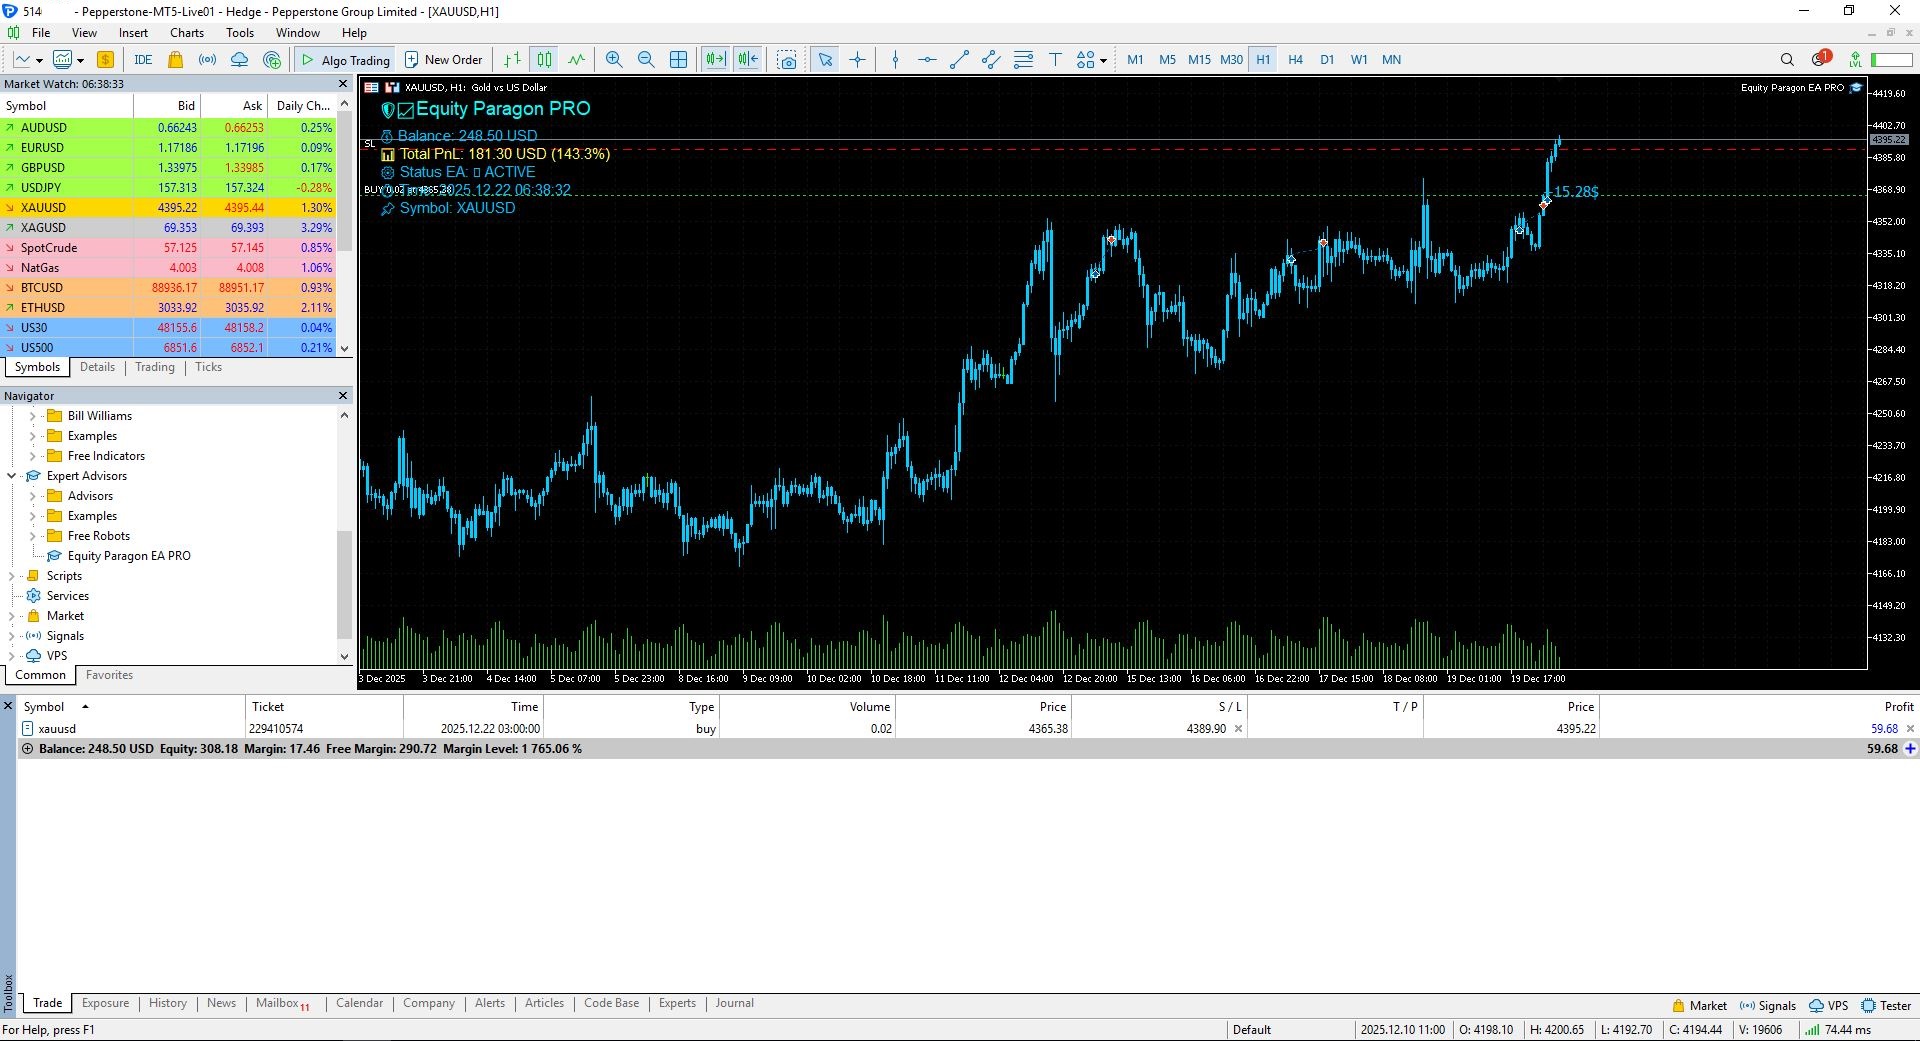Take a chart screenshot with camera icon

tap(787, 60)
